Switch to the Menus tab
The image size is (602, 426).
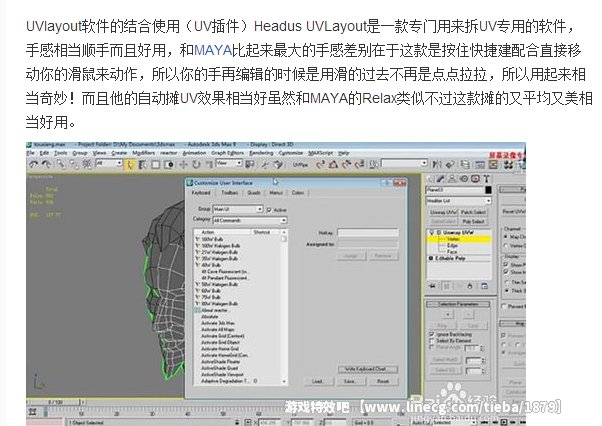(276, 193)
